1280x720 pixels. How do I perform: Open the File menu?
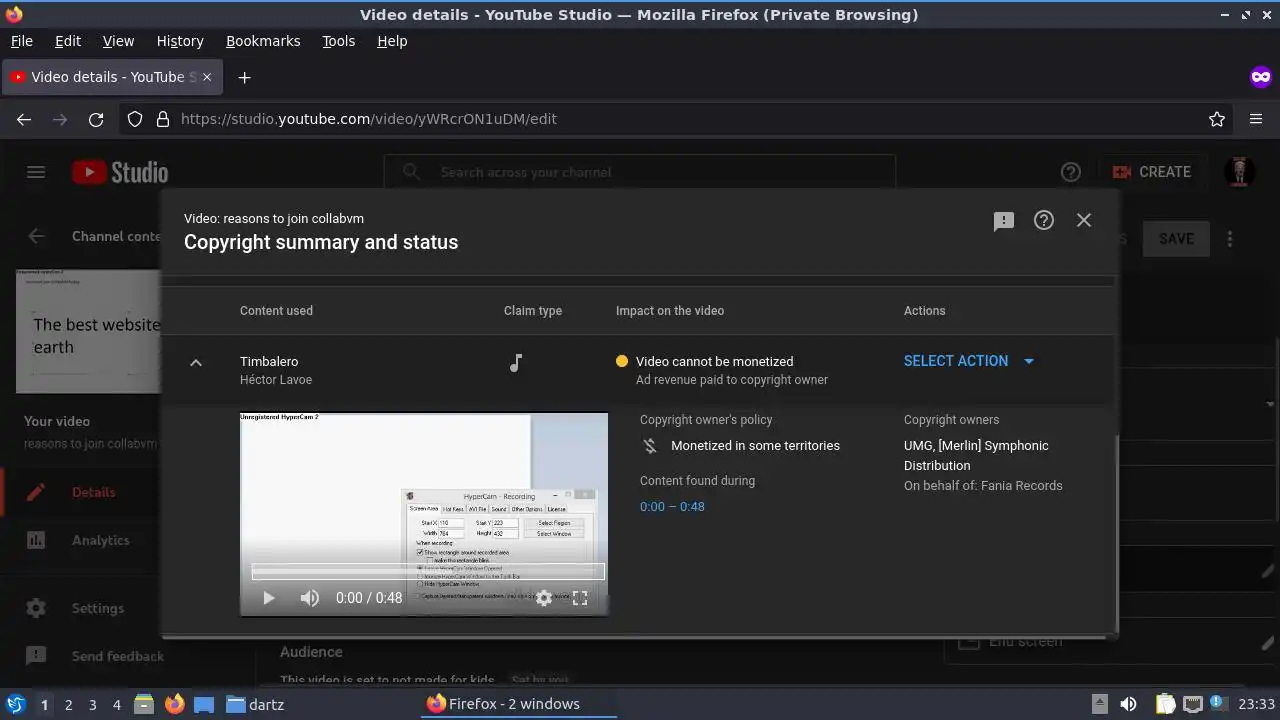click(x=21, y=41)
